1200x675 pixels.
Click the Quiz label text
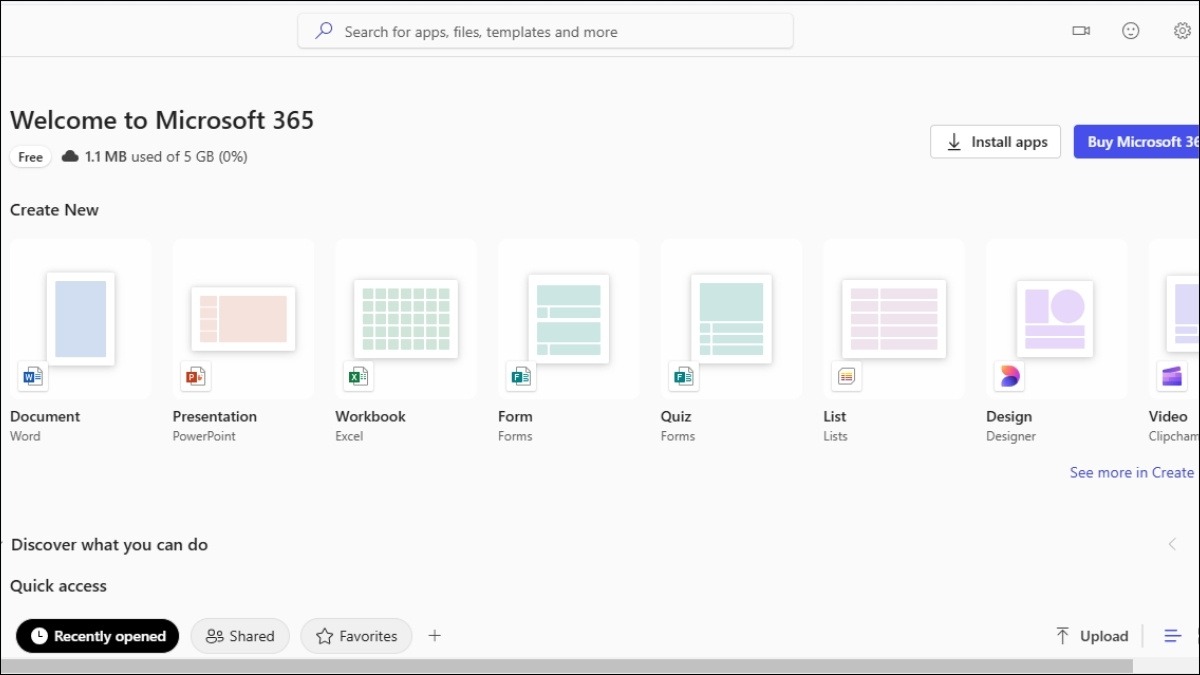coord(676,416)
